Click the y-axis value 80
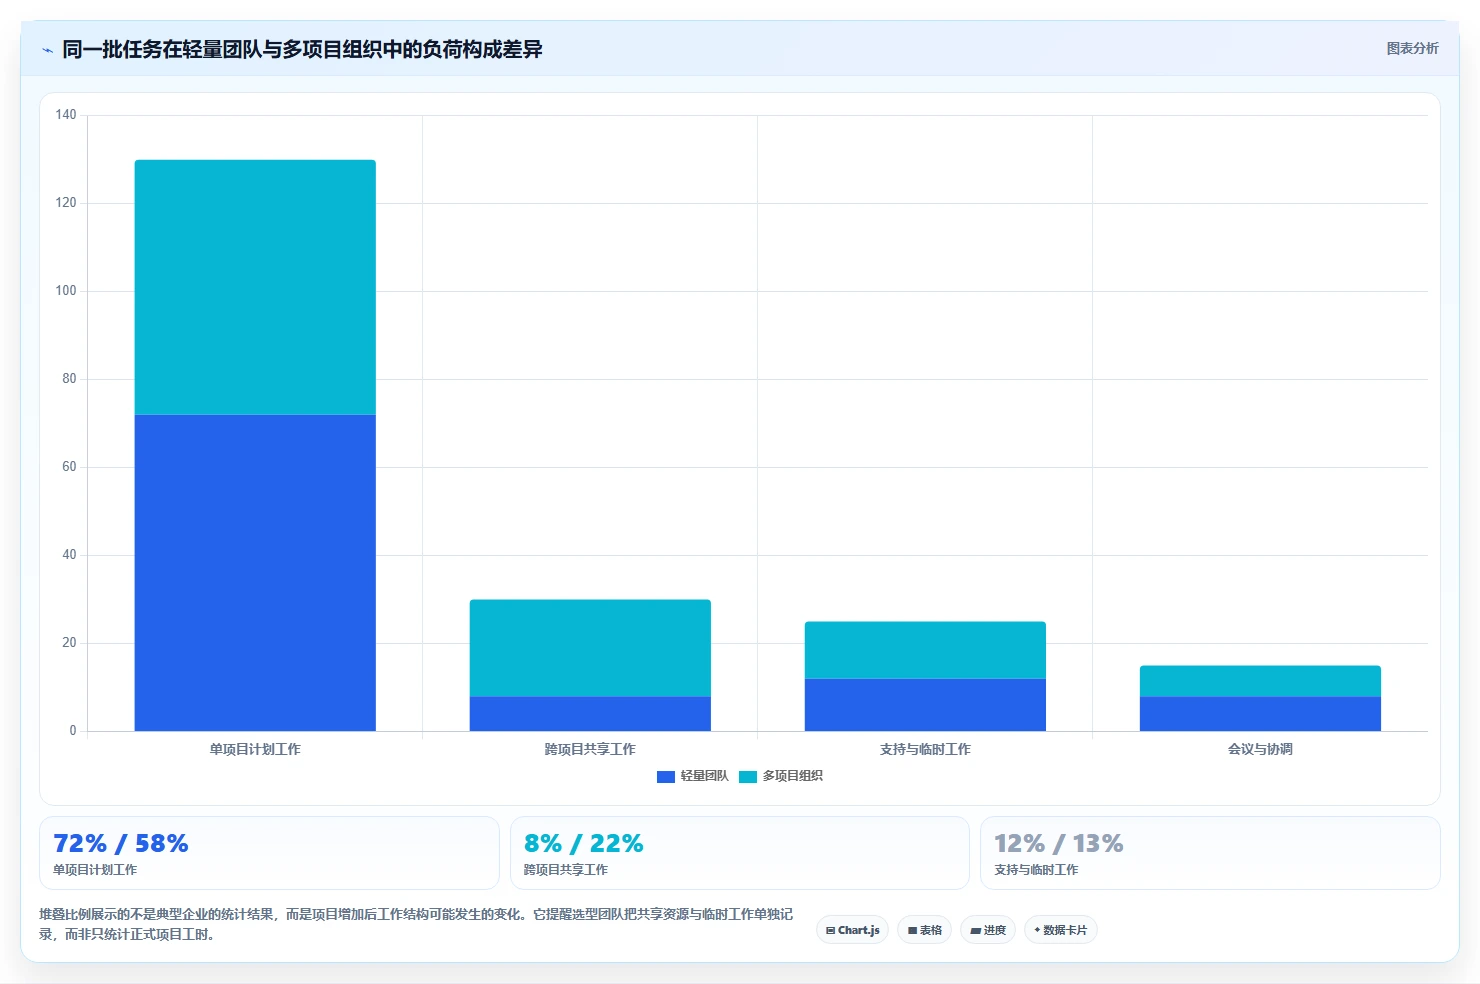Image resolution: width=1480 pixels, height=984 pixels. tap(69, 379)
